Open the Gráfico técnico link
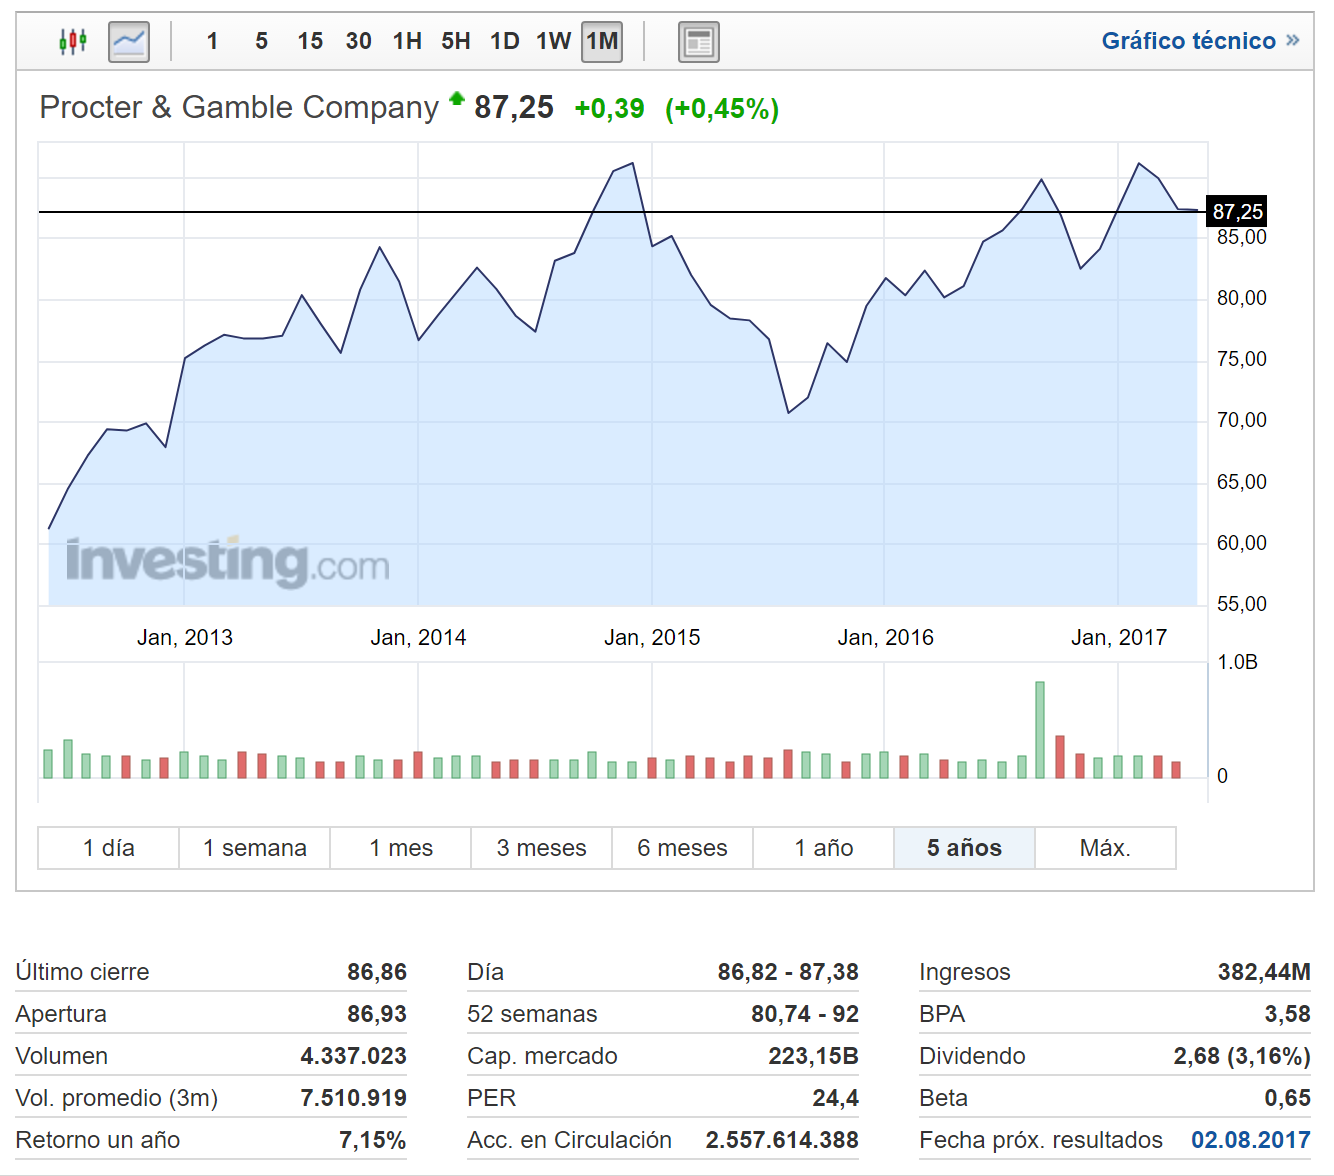The image size is (1334, 1176). click(x=1188, y=41)
